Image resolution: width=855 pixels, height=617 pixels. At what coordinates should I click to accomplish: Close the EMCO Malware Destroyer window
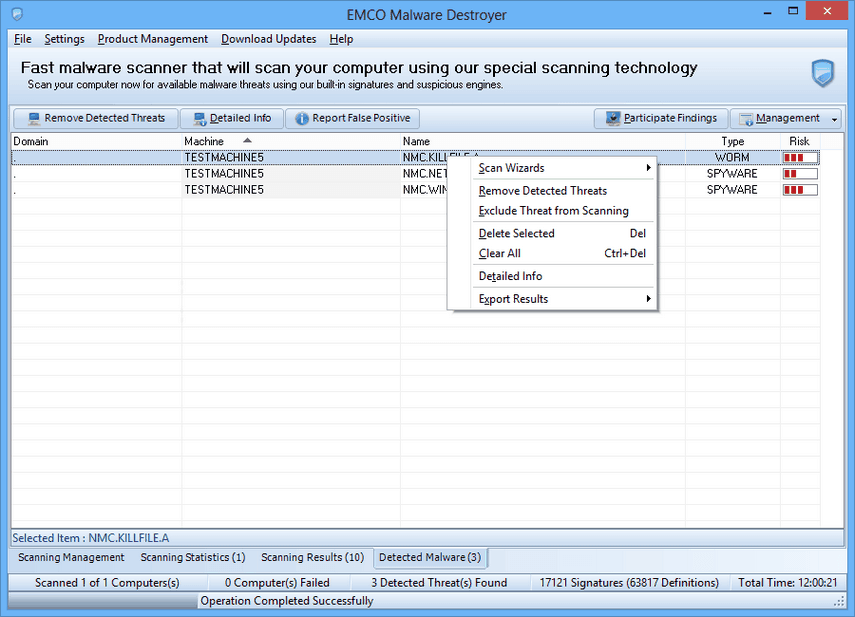pos(827,11)
